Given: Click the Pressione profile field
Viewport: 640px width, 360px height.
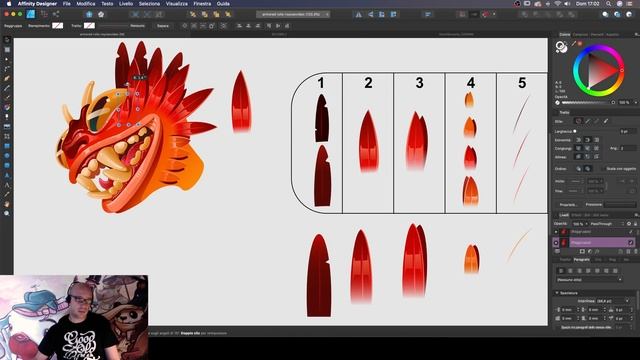Looking at the screenshot, I should [620, 204].
